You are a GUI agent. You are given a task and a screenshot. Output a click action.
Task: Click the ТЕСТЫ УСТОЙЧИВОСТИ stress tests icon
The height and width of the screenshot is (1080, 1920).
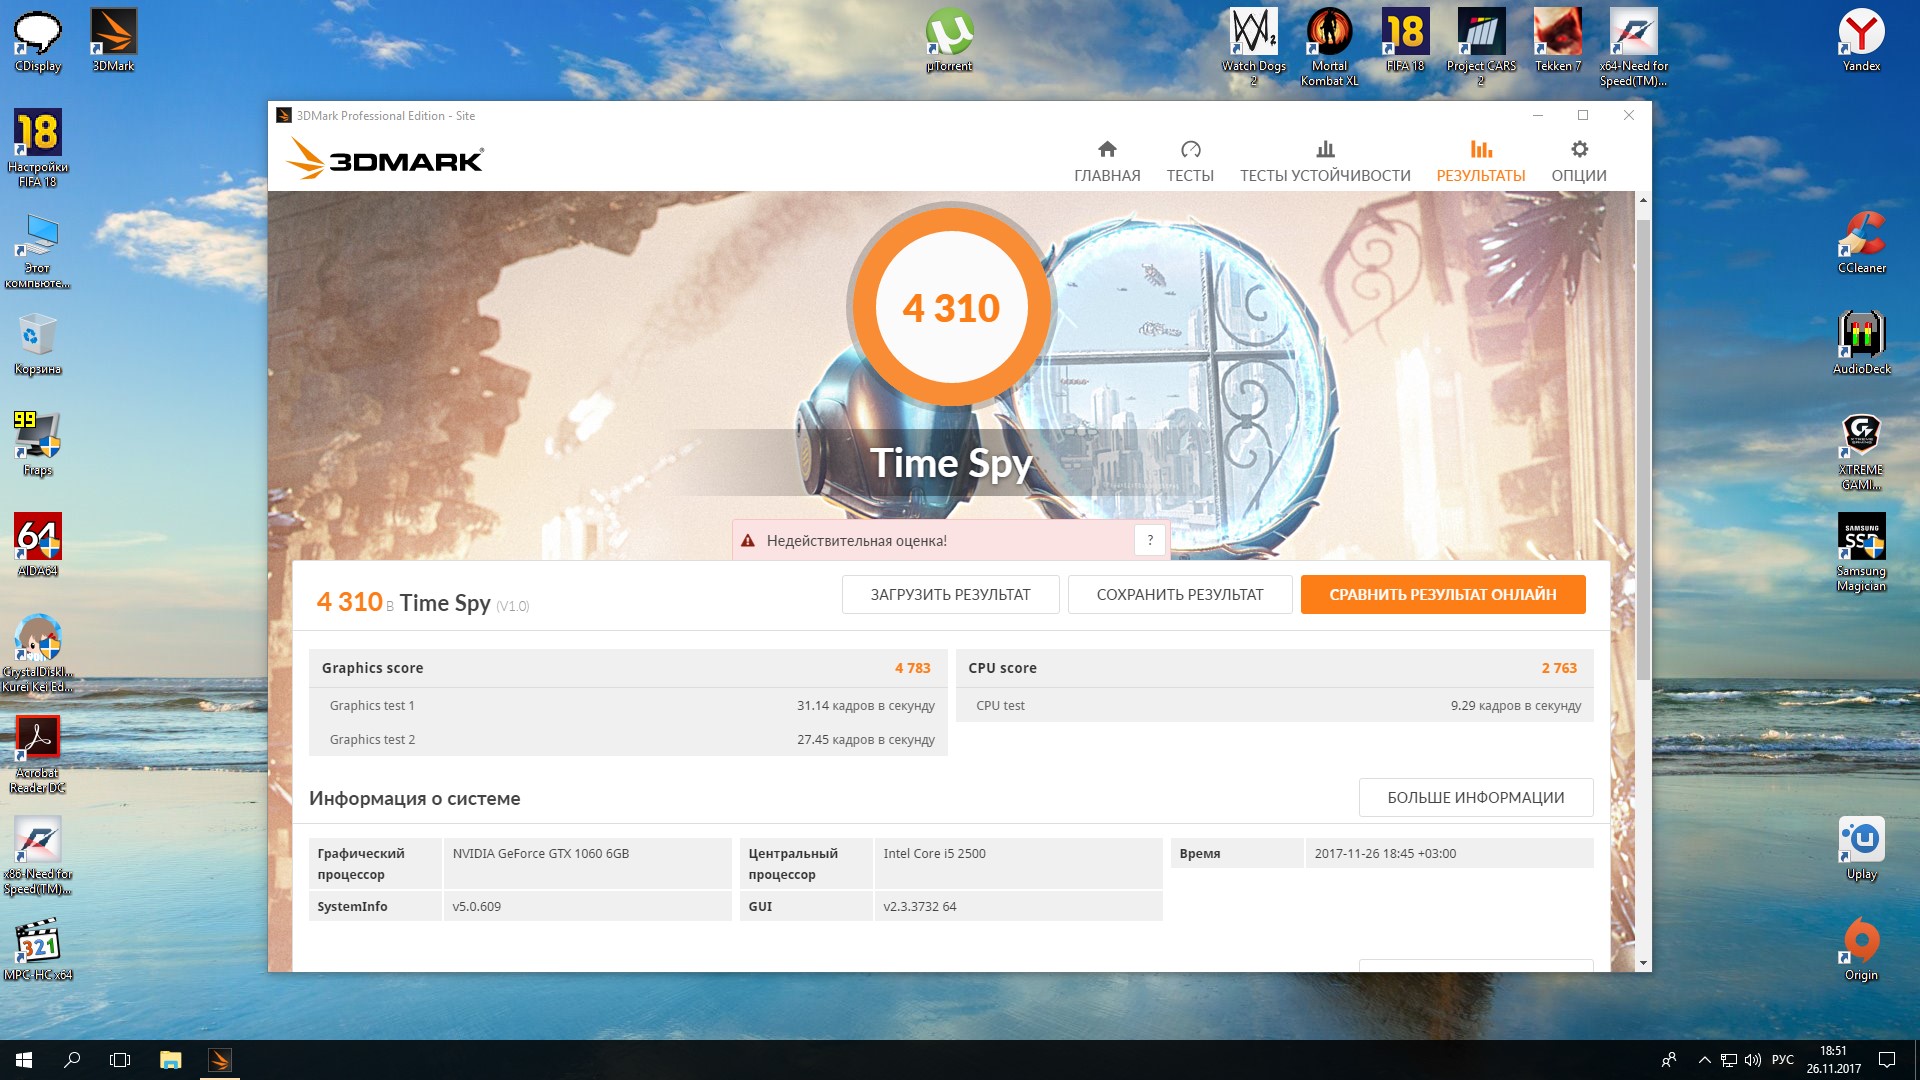coord(1324,160)
